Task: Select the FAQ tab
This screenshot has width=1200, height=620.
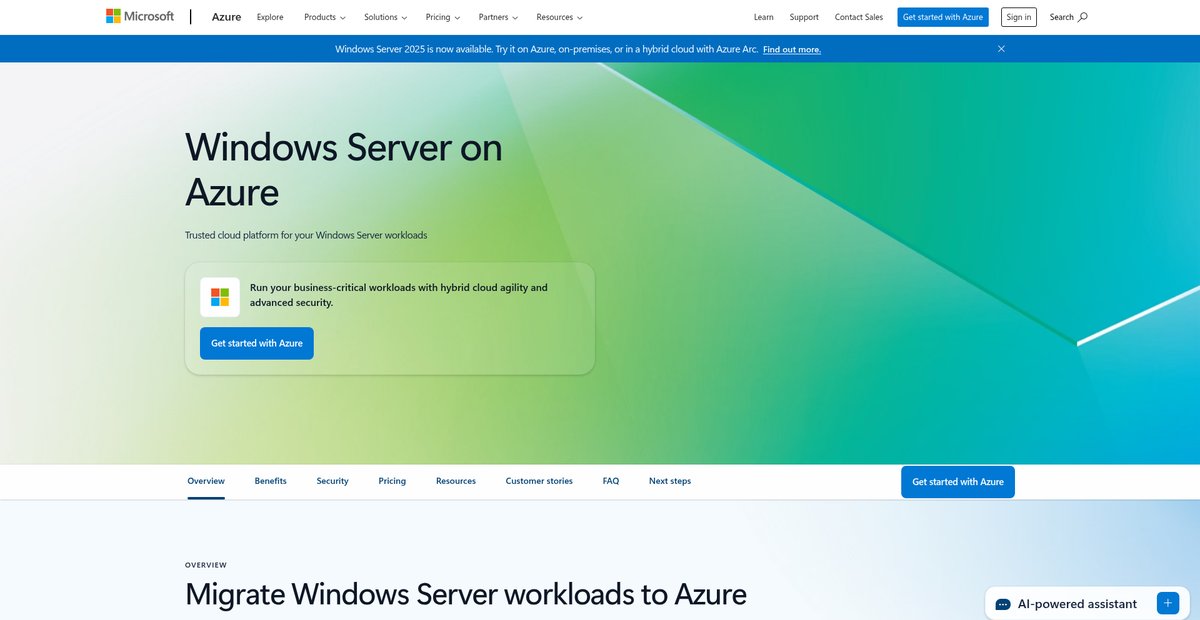Action: coord(611,481)
